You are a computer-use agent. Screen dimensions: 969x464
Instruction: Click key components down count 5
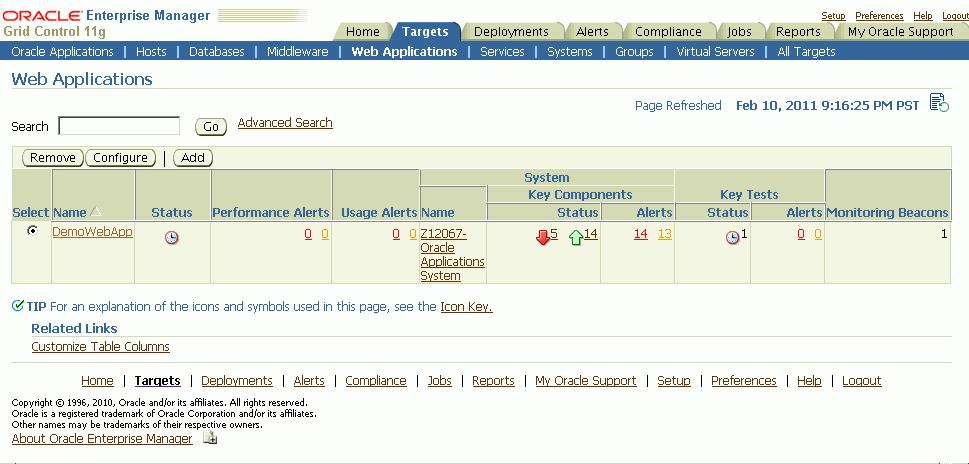tap(554, 234)
